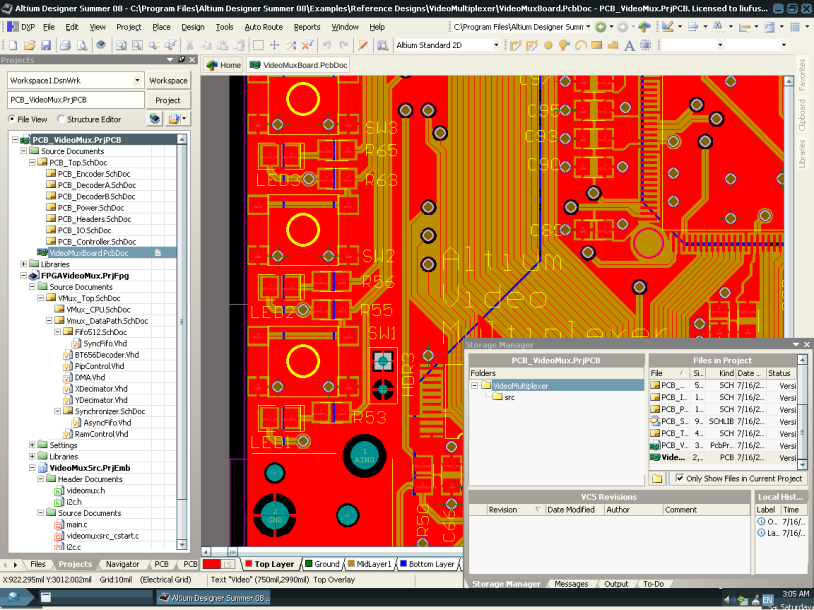
Task: Click the Project button
Action: click(168, 100)
